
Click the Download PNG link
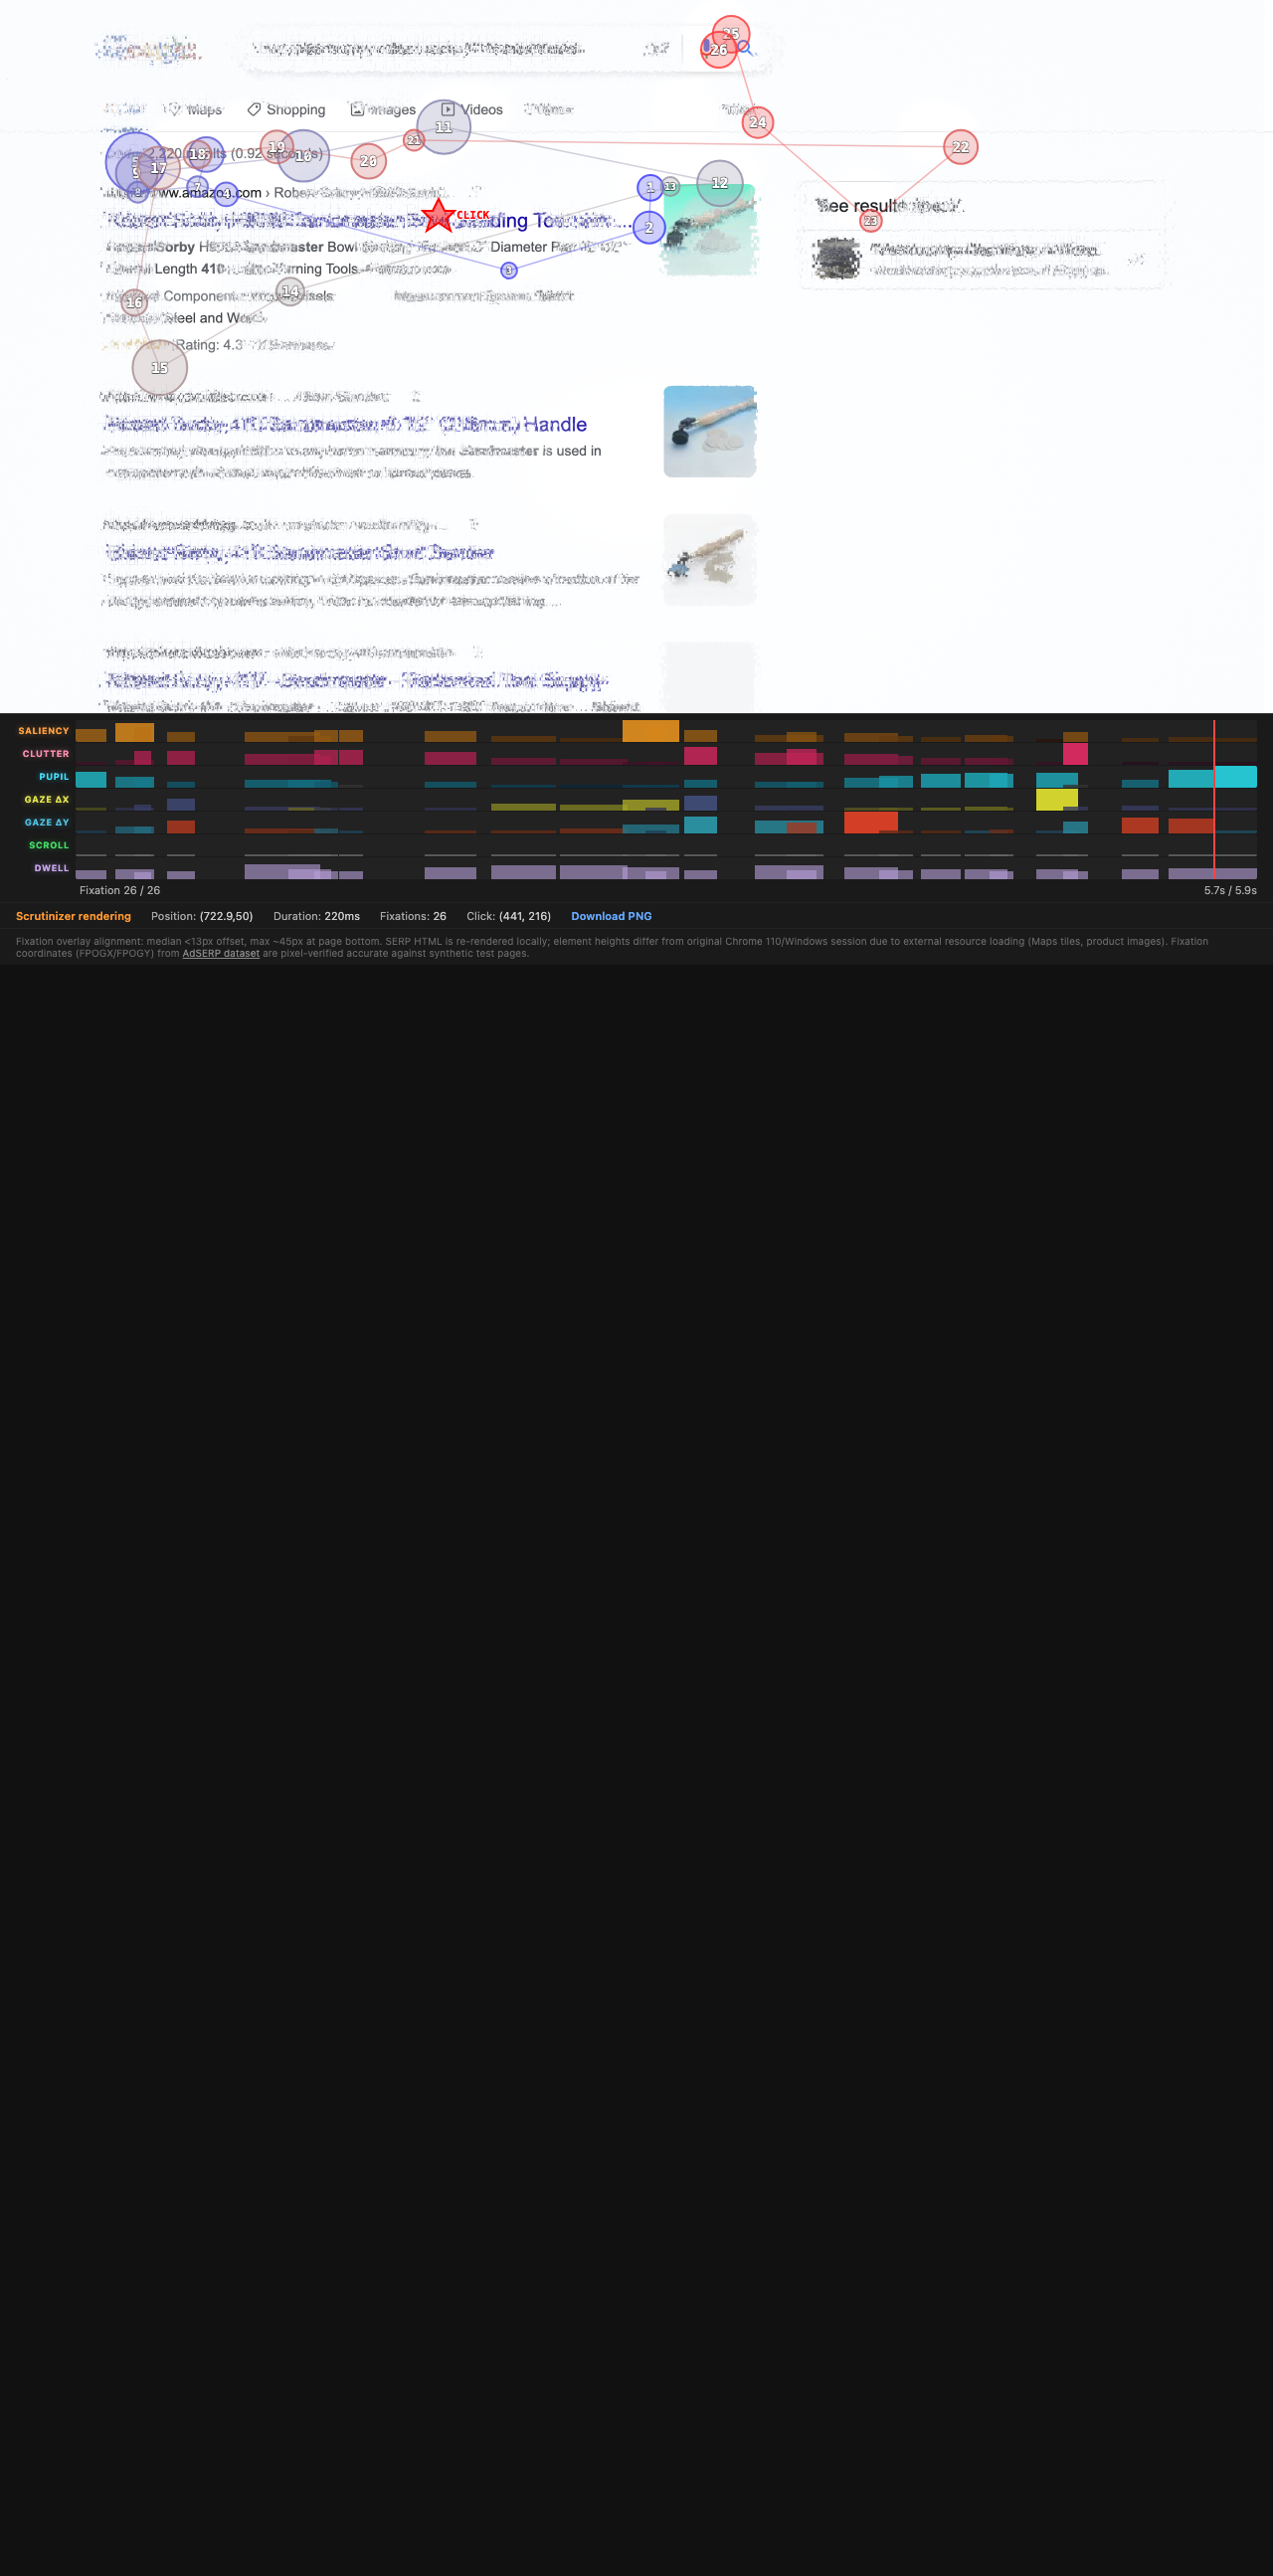tap(610, 916)
